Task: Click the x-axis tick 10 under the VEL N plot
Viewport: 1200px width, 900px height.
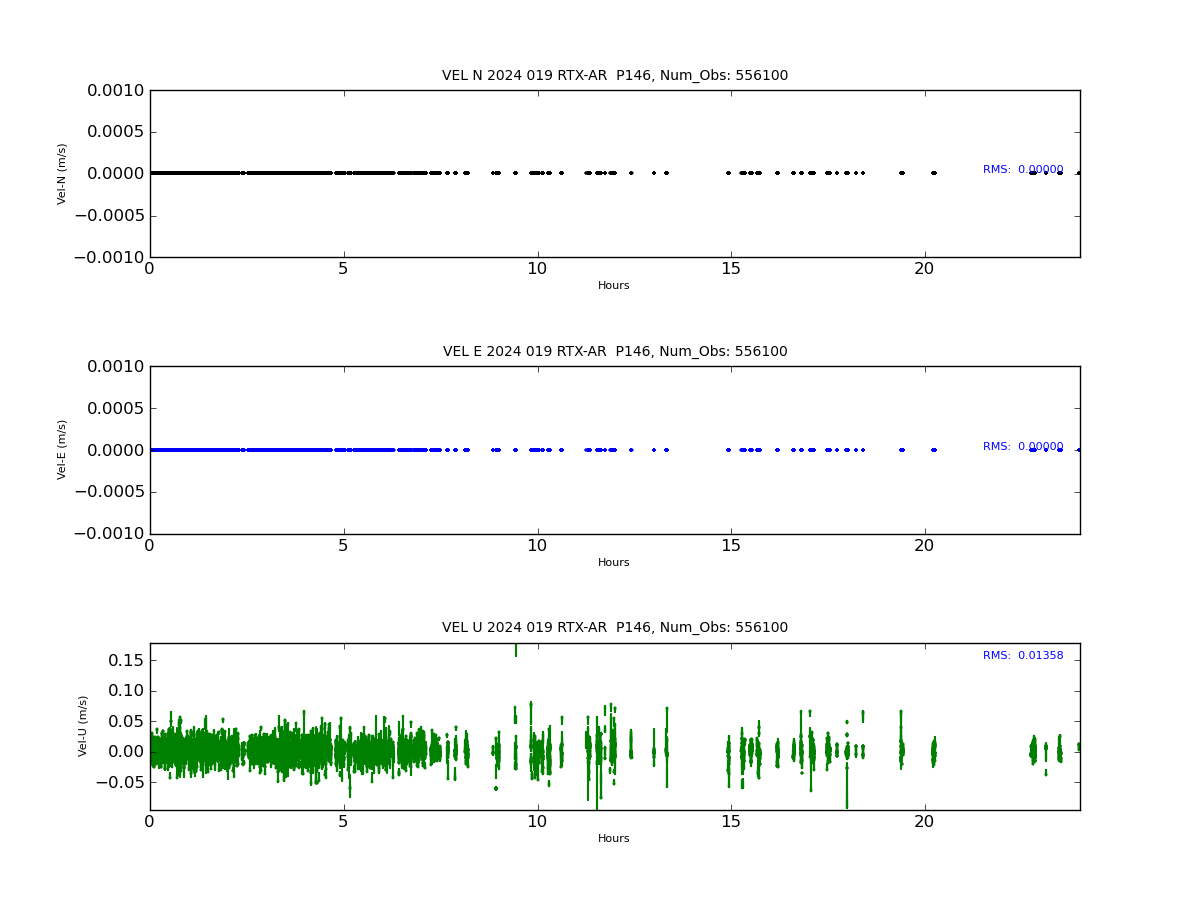Action: (x=537, y=269)
